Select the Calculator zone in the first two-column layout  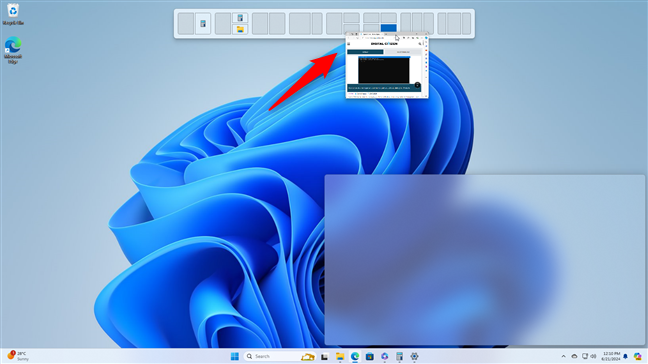(x=203, y=24)
